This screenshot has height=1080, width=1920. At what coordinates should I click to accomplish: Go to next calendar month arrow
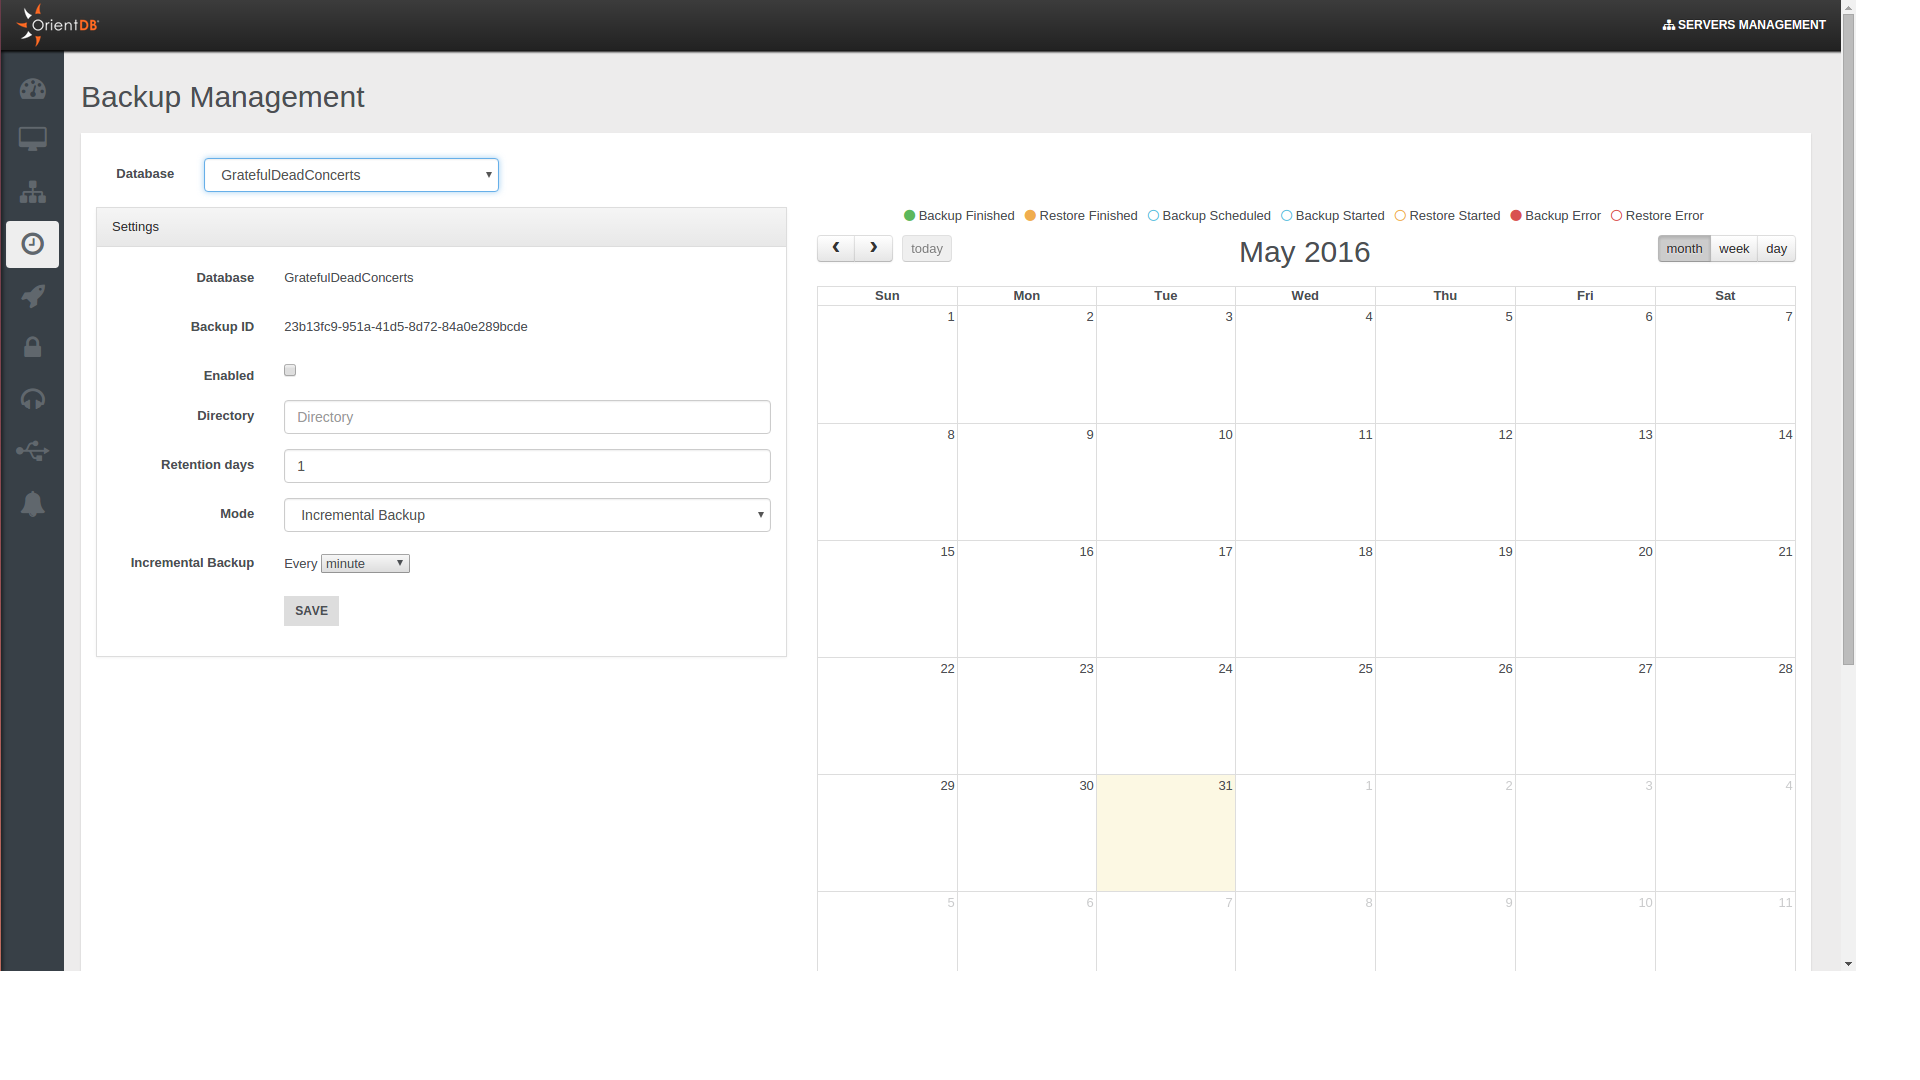[x=873, y=248]
